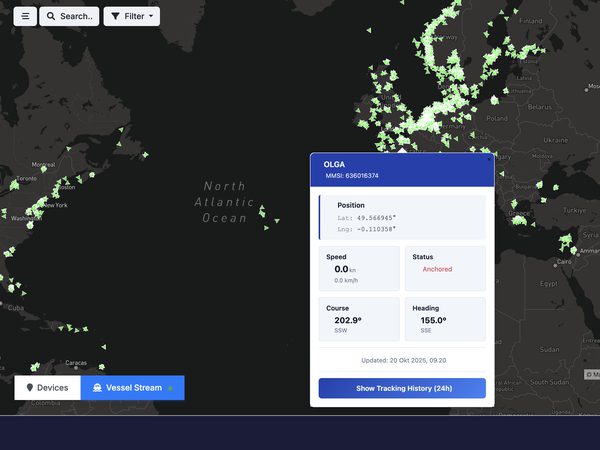Click the 0.0 kn speed value
The height and width of the screenshot is (450, 600).
click(x=345, y=269)
